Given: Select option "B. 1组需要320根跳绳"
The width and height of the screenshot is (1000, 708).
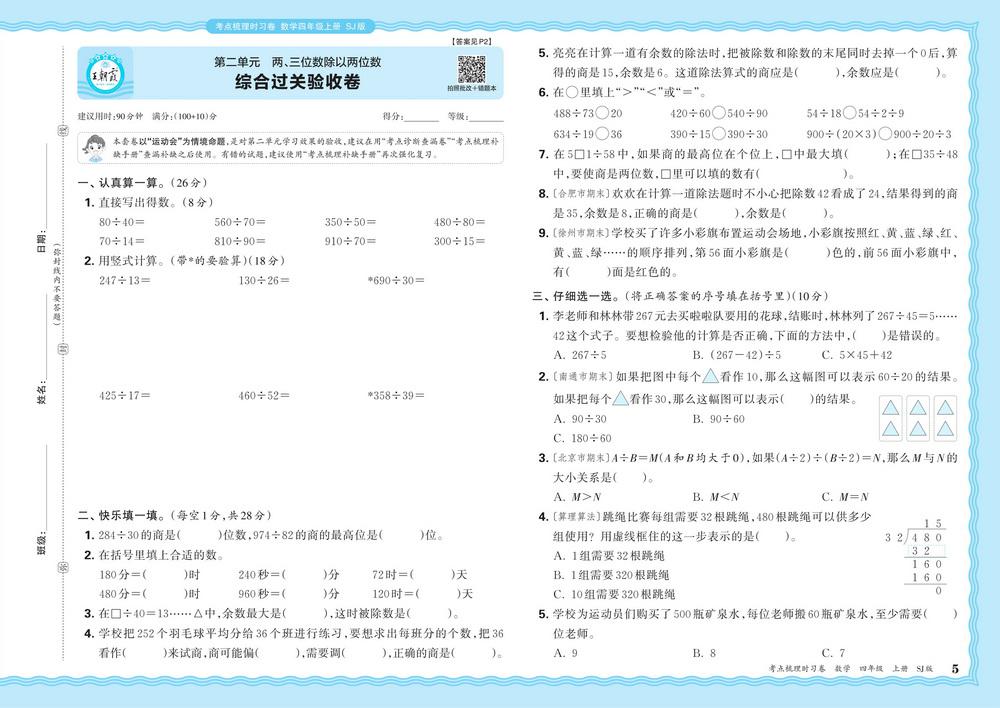Looking at the screenshot, I should 611,575.
